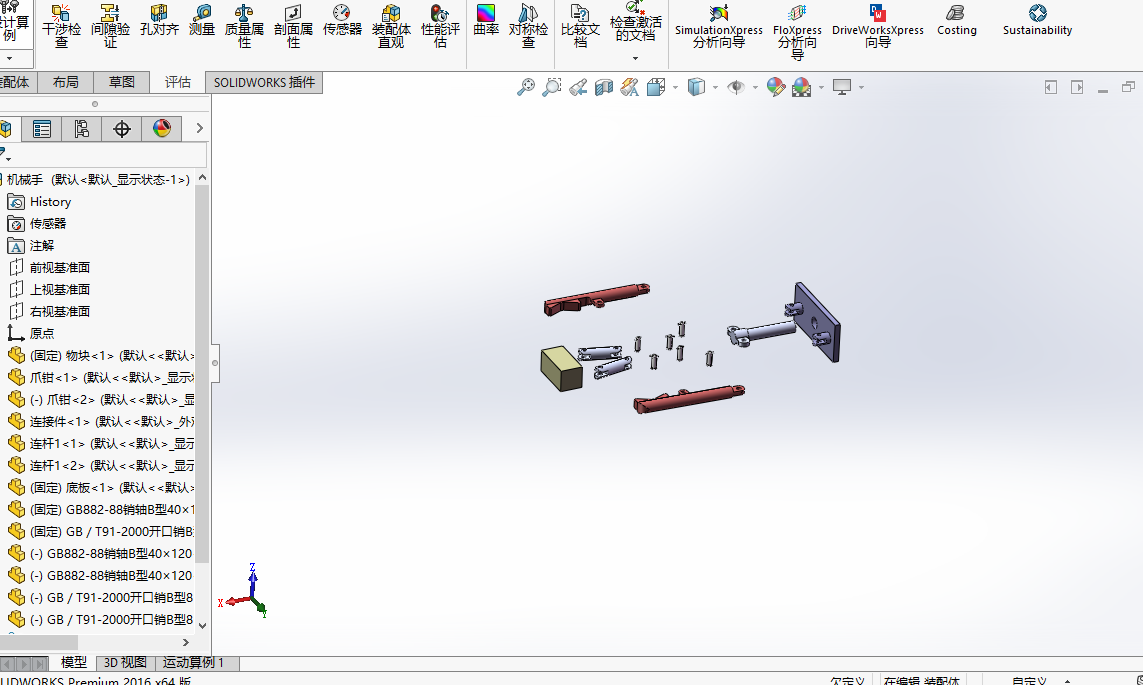Click Edit Appearance color ball icon
The width and height of the screenshot is (1143, 685).
776,87
